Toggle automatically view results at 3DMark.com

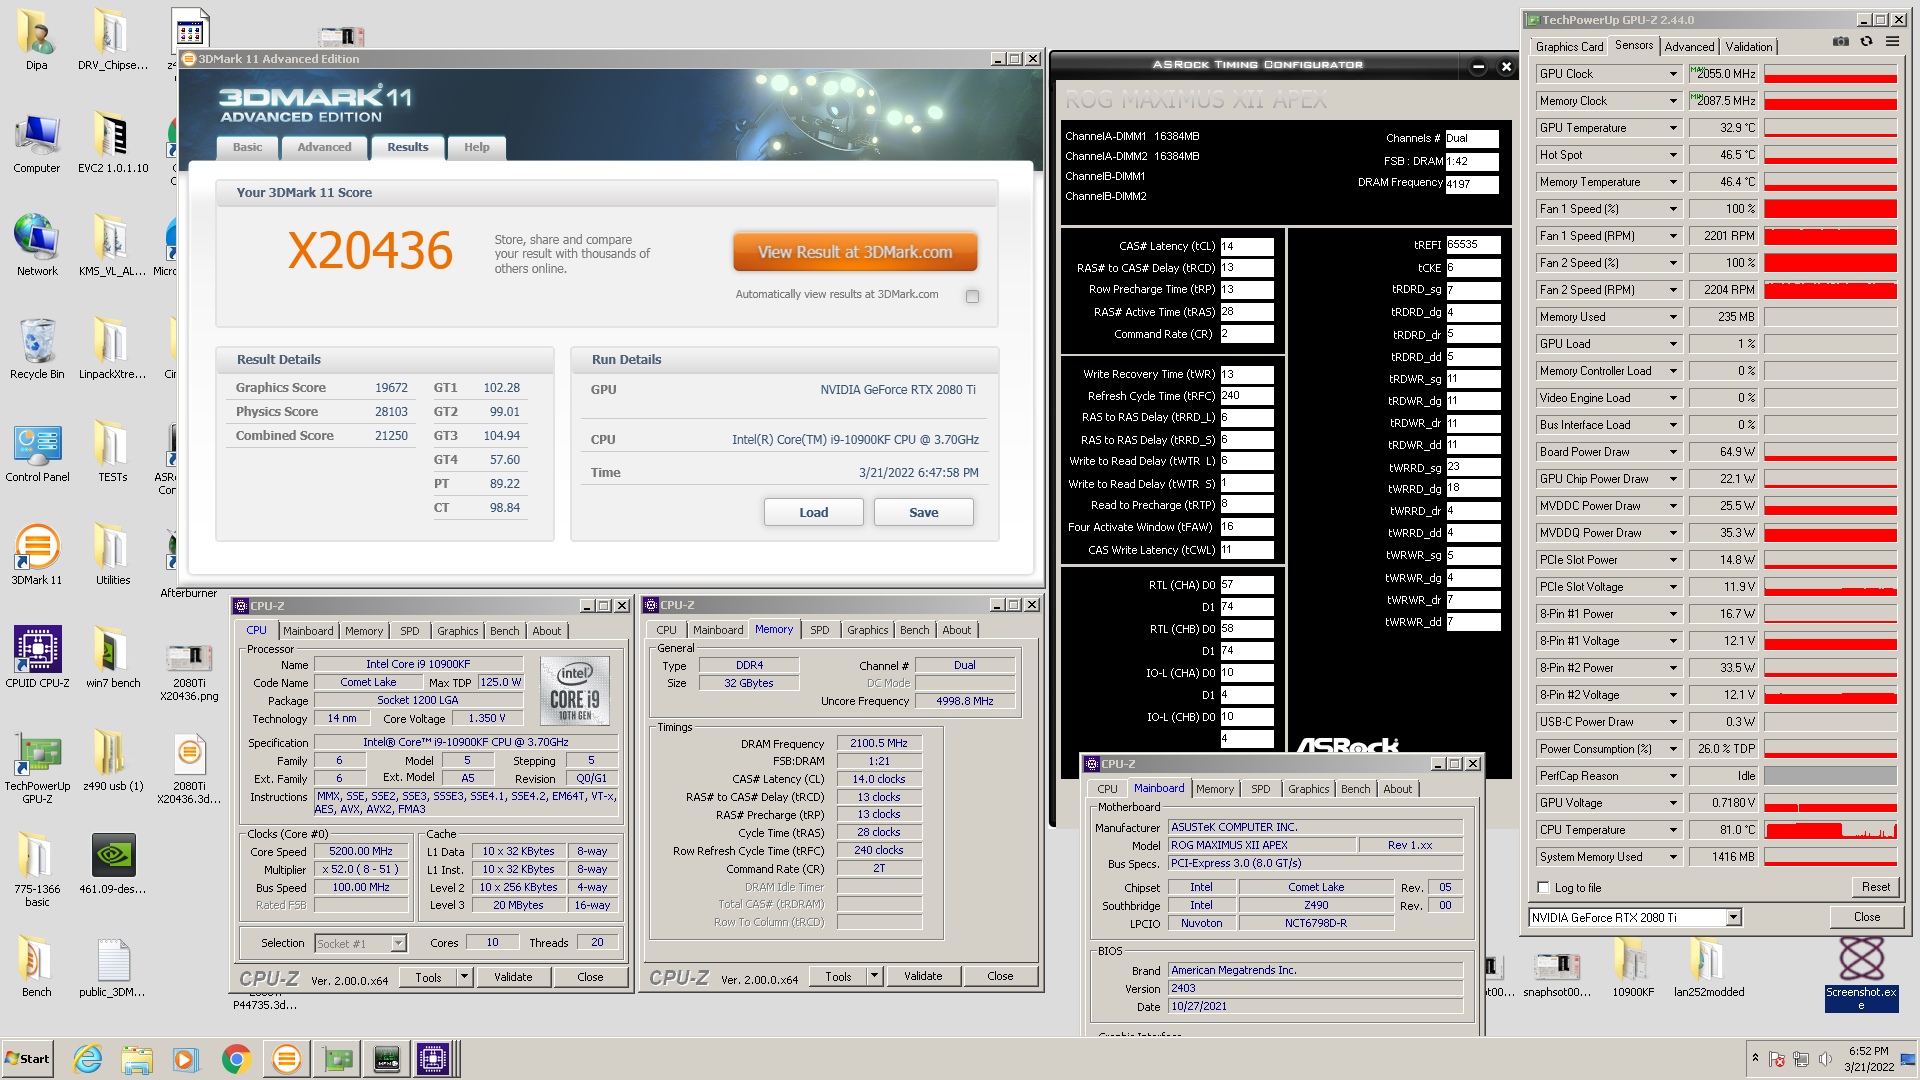(x=972, y=296)
